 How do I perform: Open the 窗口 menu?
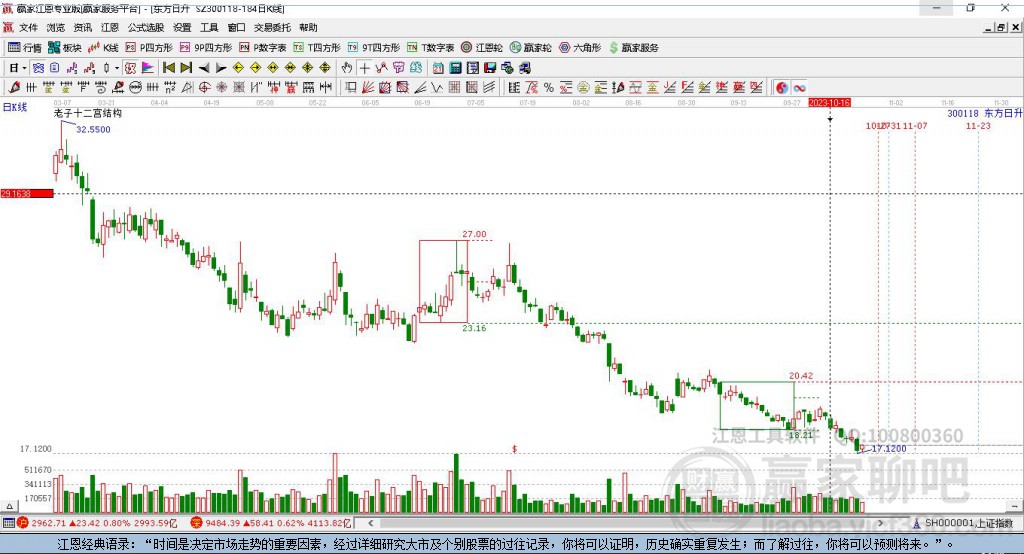tap(236, 27)
